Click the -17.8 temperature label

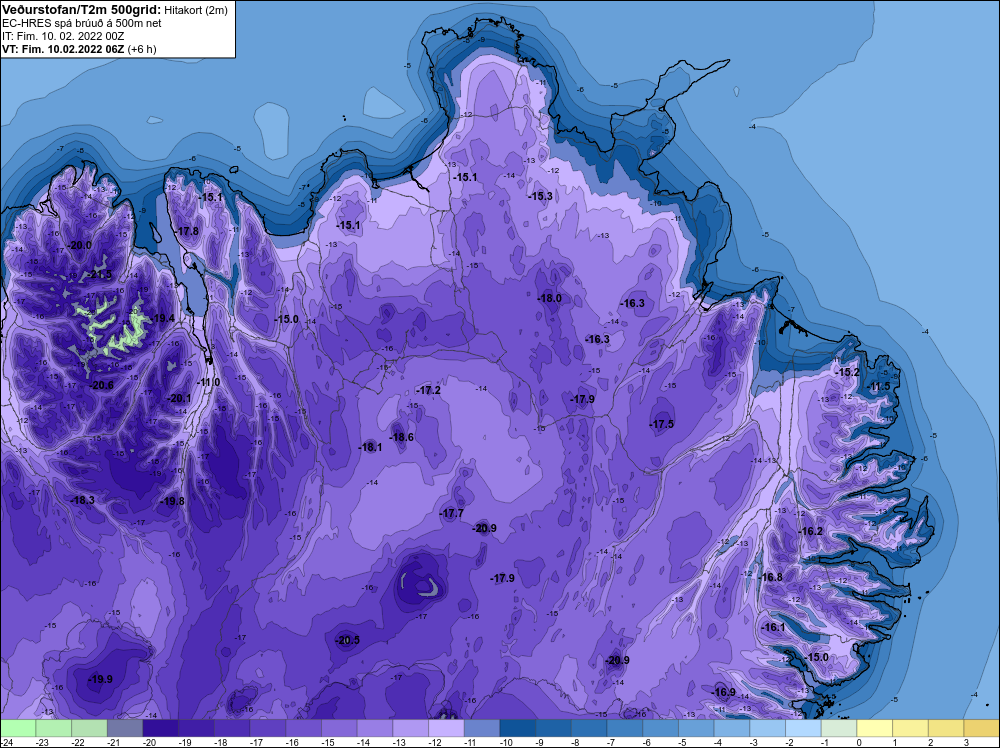point(188,231)
